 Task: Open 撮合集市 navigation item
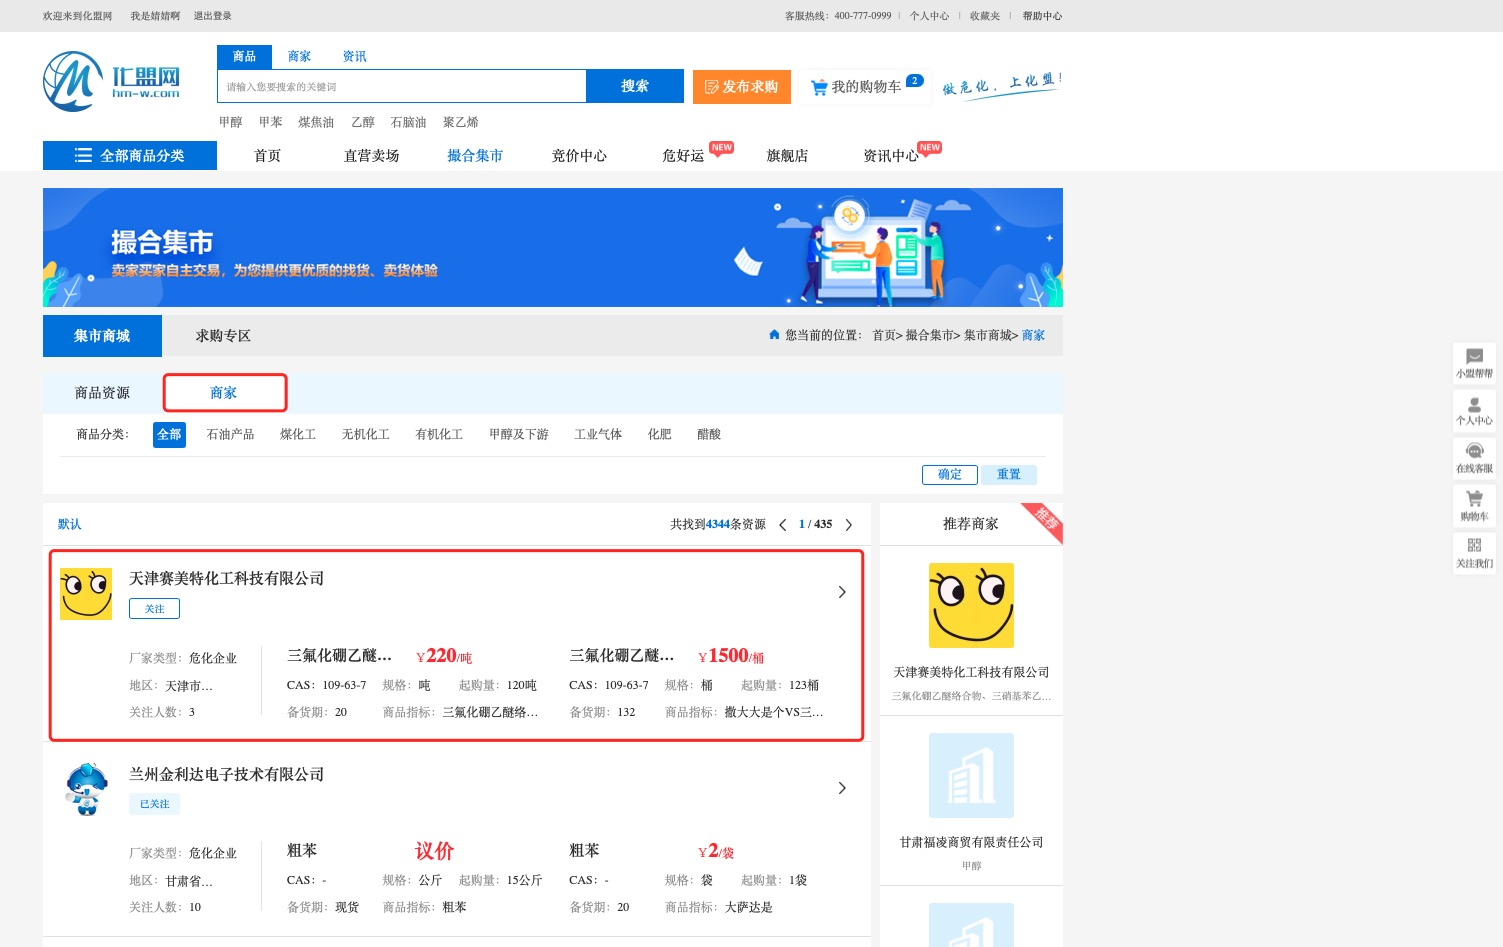click(475, 156)
